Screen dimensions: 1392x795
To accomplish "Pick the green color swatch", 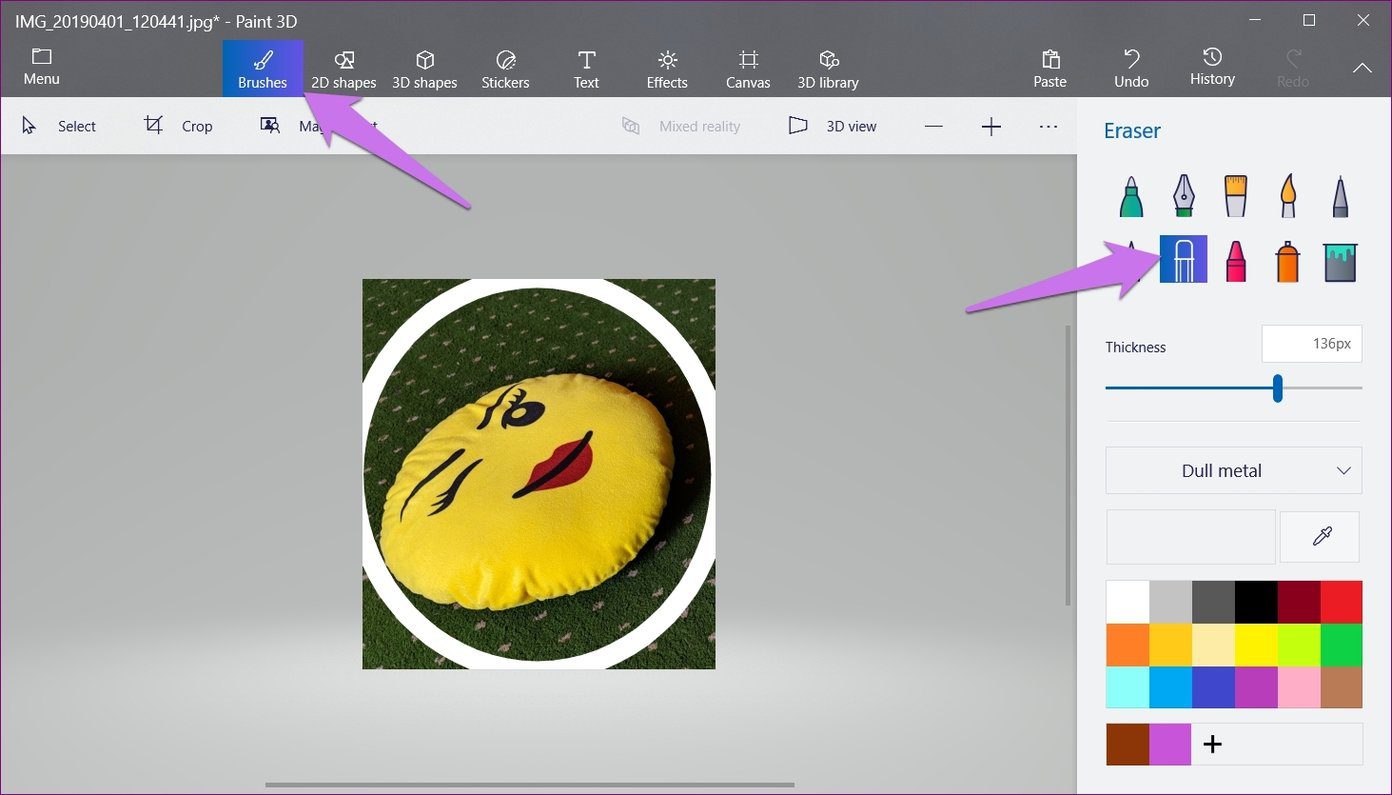I will [1342, 645].
